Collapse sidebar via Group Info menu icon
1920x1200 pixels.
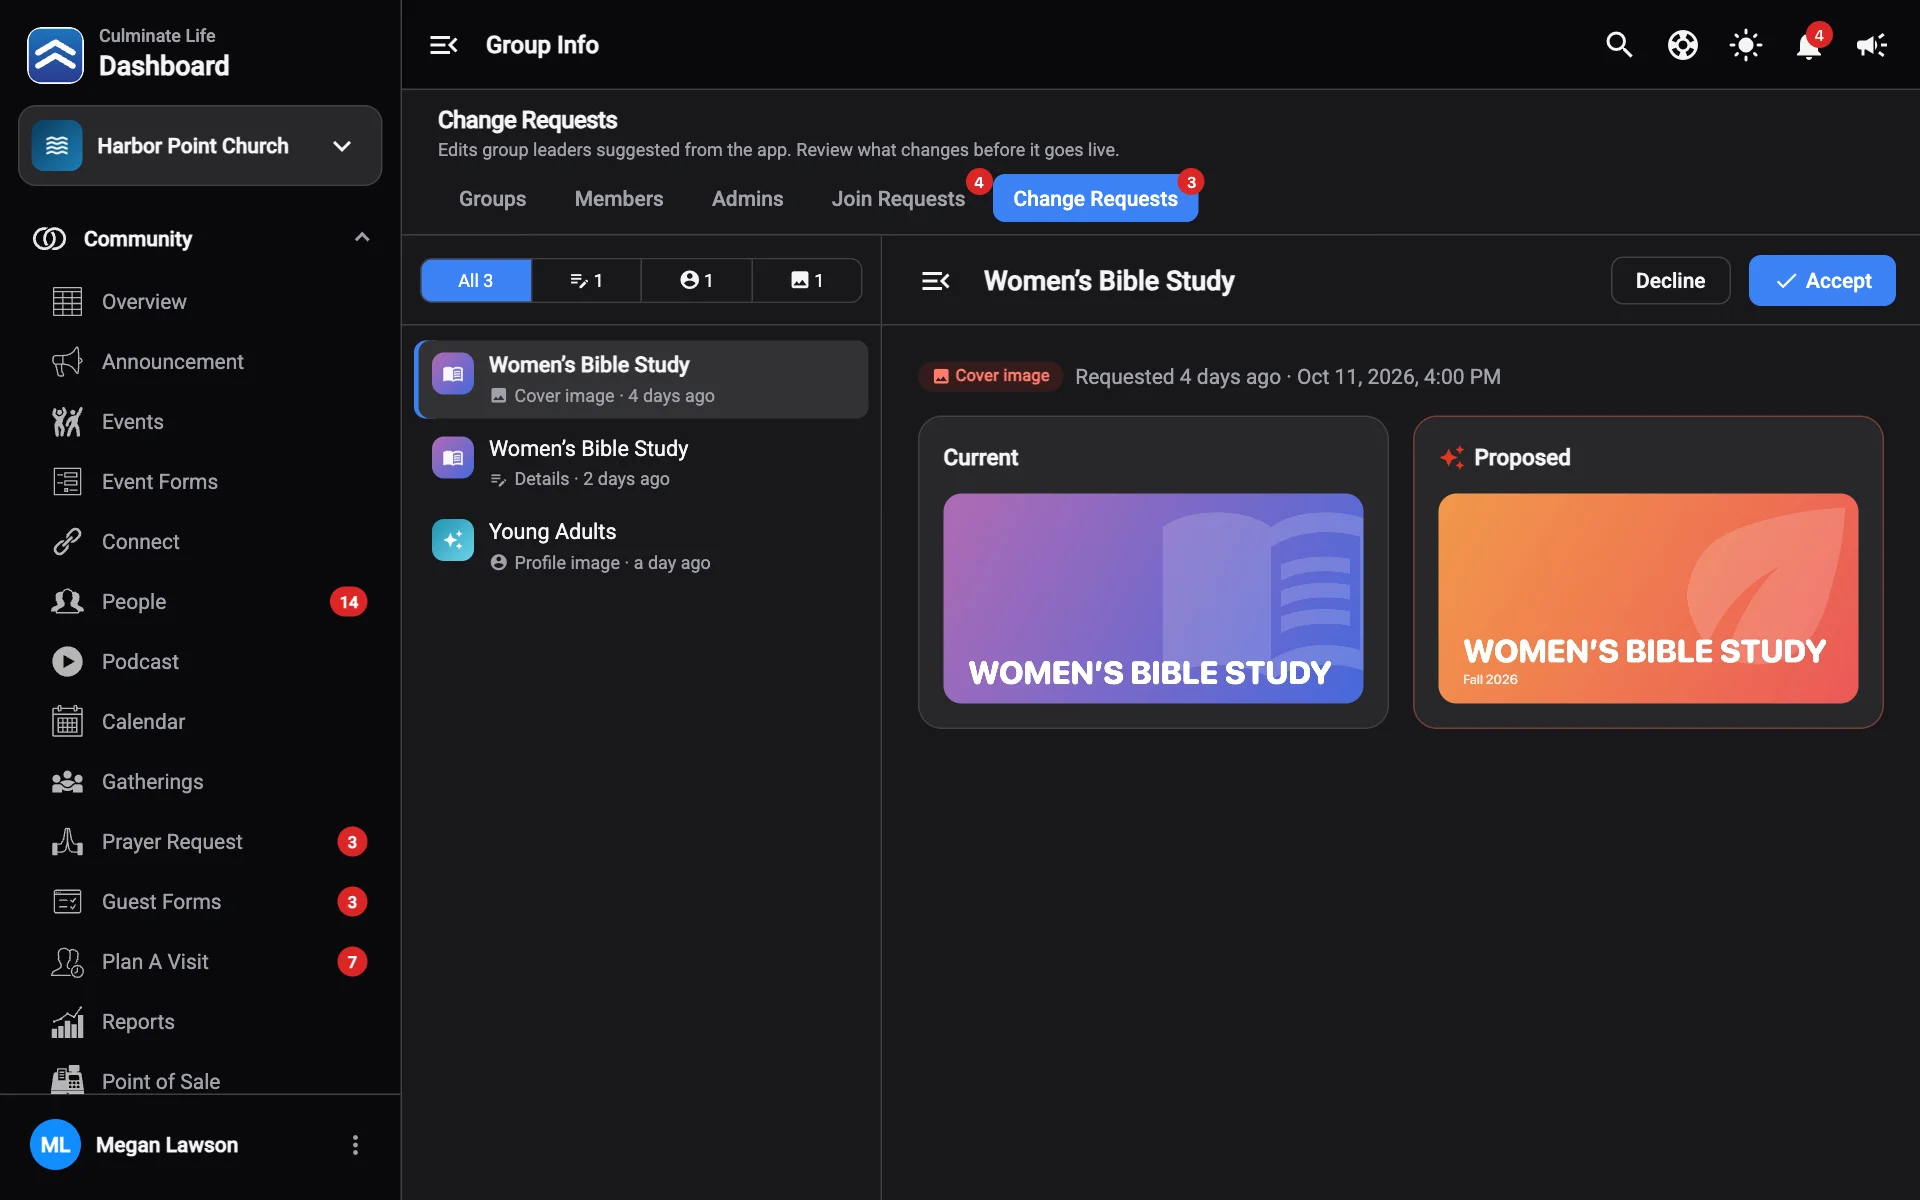tap(443, 45)
